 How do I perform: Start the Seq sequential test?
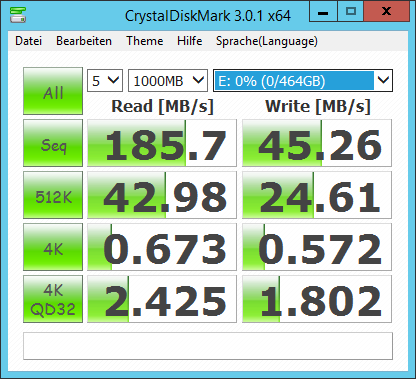click(53, 143)
